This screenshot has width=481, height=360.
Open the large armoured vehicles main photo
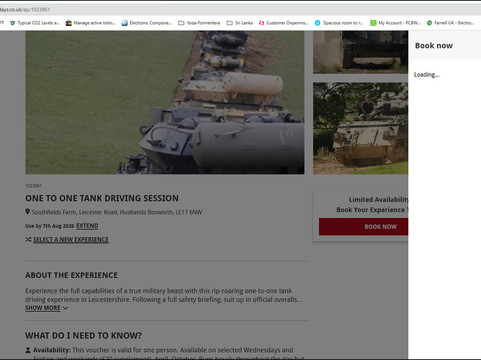click(x=165, y=102)
